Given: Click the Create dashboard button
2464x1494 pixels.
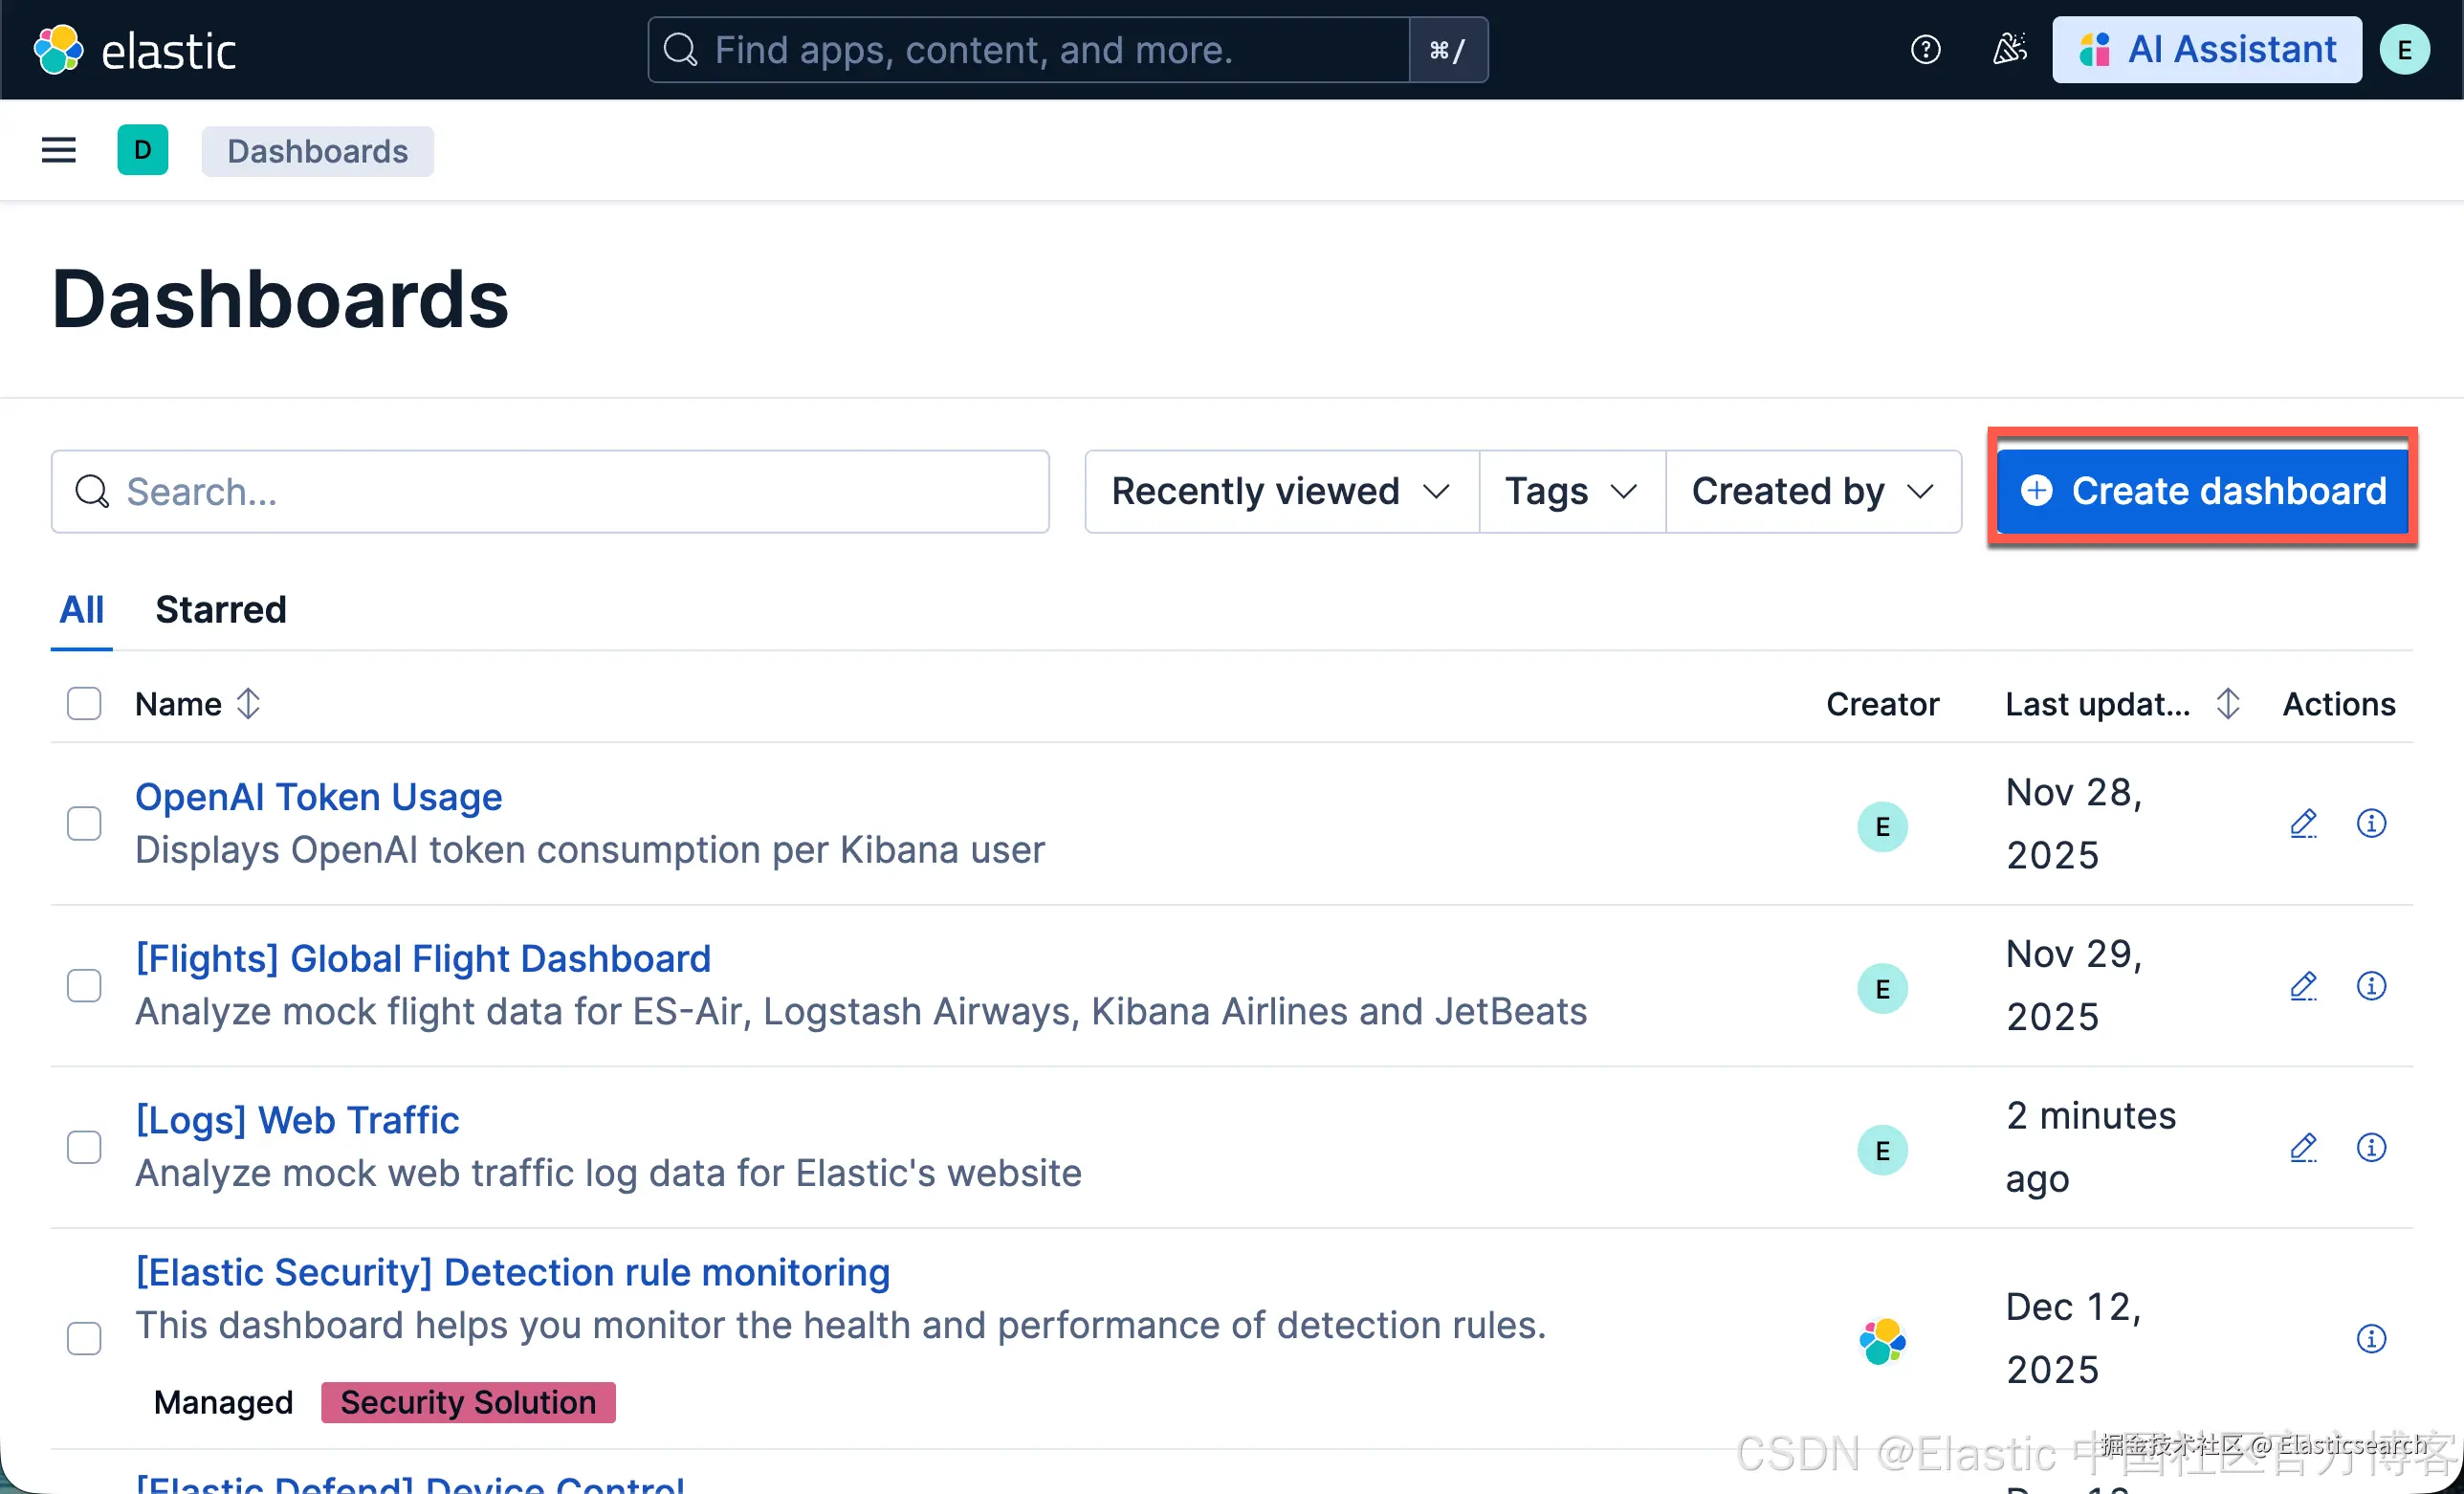Looking at the screenshot, I should (2202, 491).
